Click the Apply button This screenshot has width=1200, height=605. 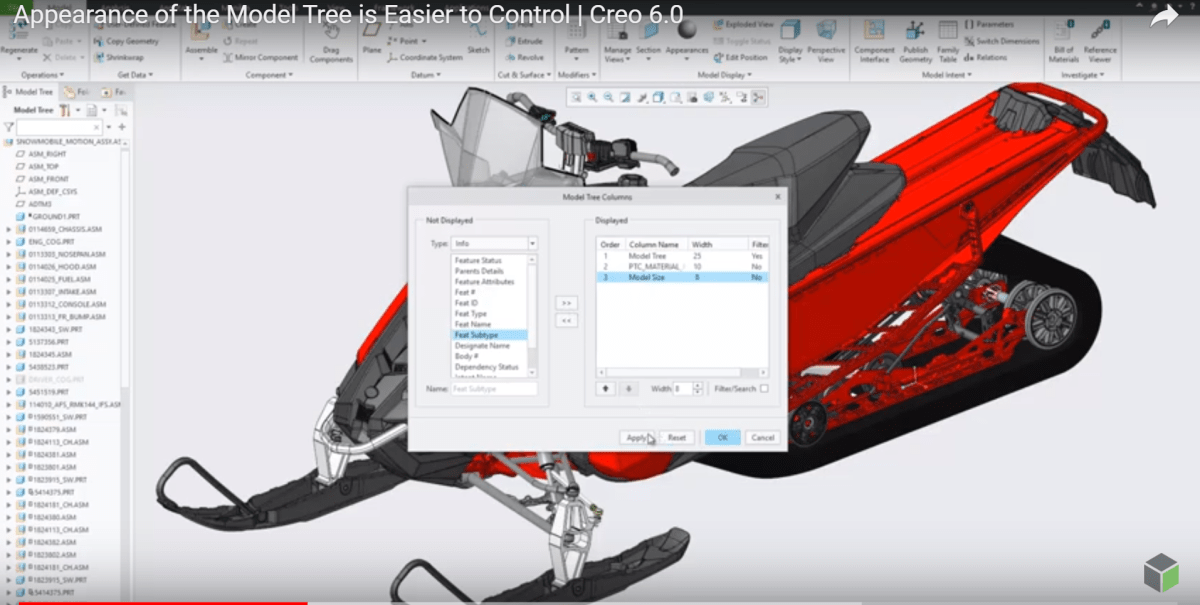point(635,437)
